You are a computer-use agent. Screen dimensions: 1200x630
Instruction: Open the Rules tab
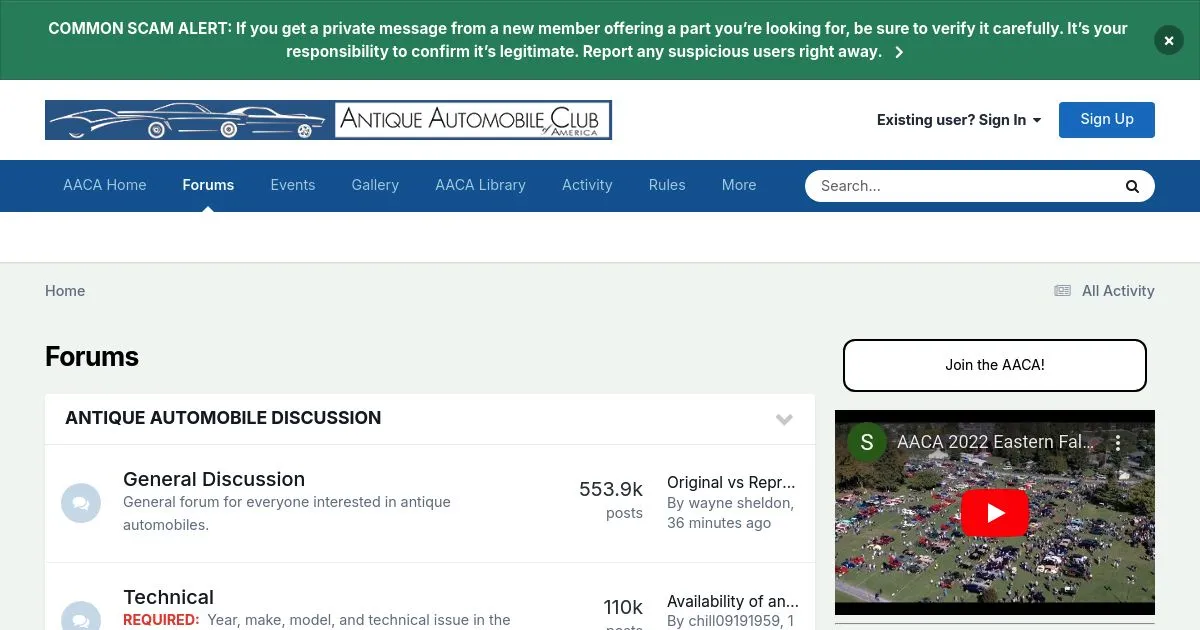point(667,185)
